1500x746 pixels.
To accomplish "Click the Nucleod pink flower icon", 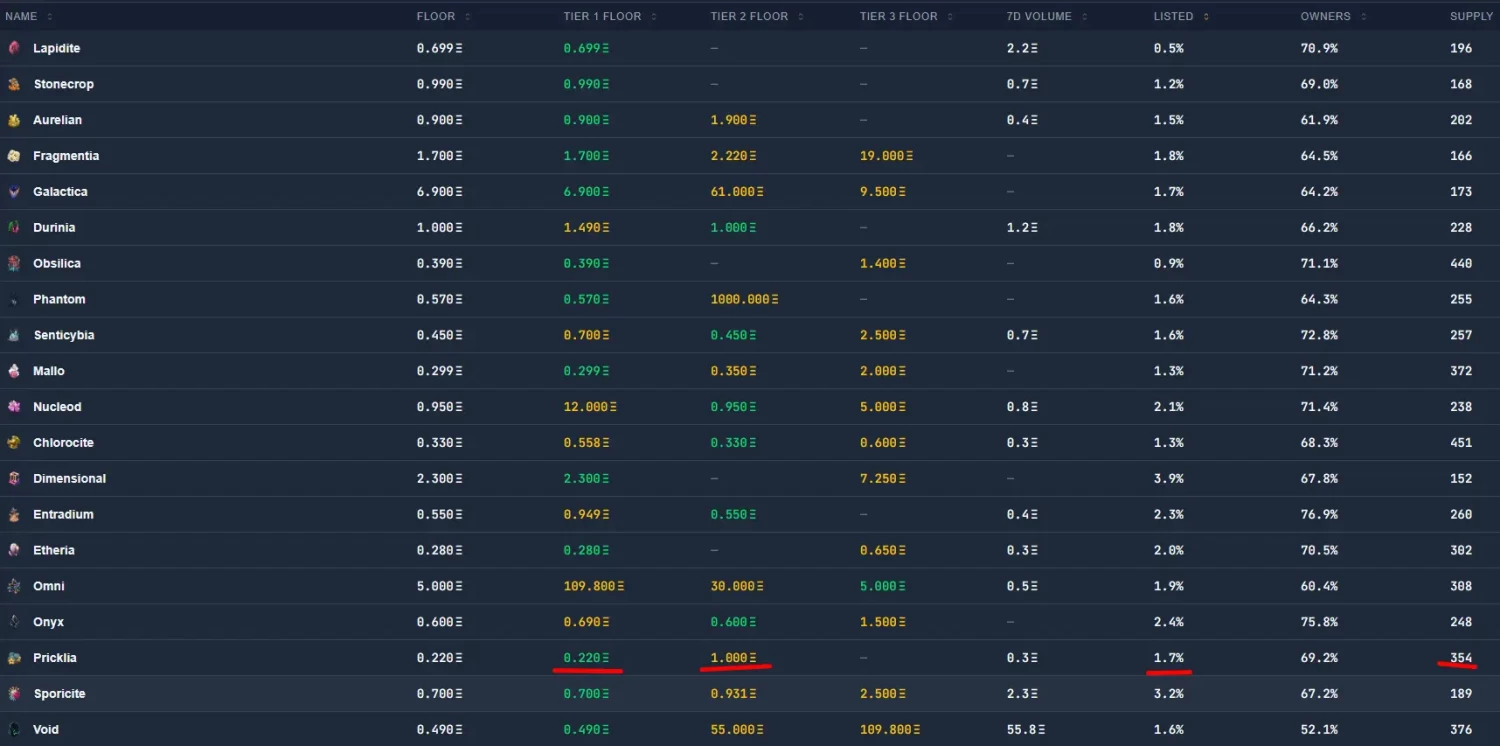I will click(x=14, y=407).
